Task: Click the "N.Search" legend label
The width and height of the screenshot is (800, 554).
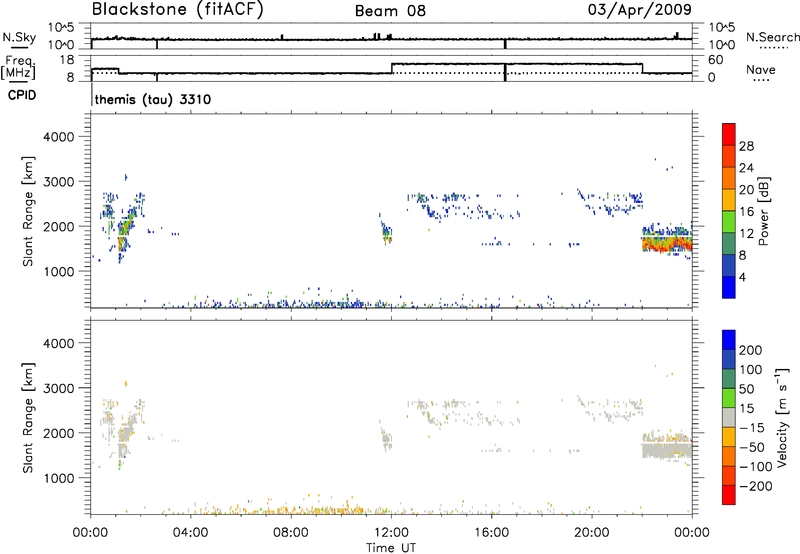Action: [773, 37]
